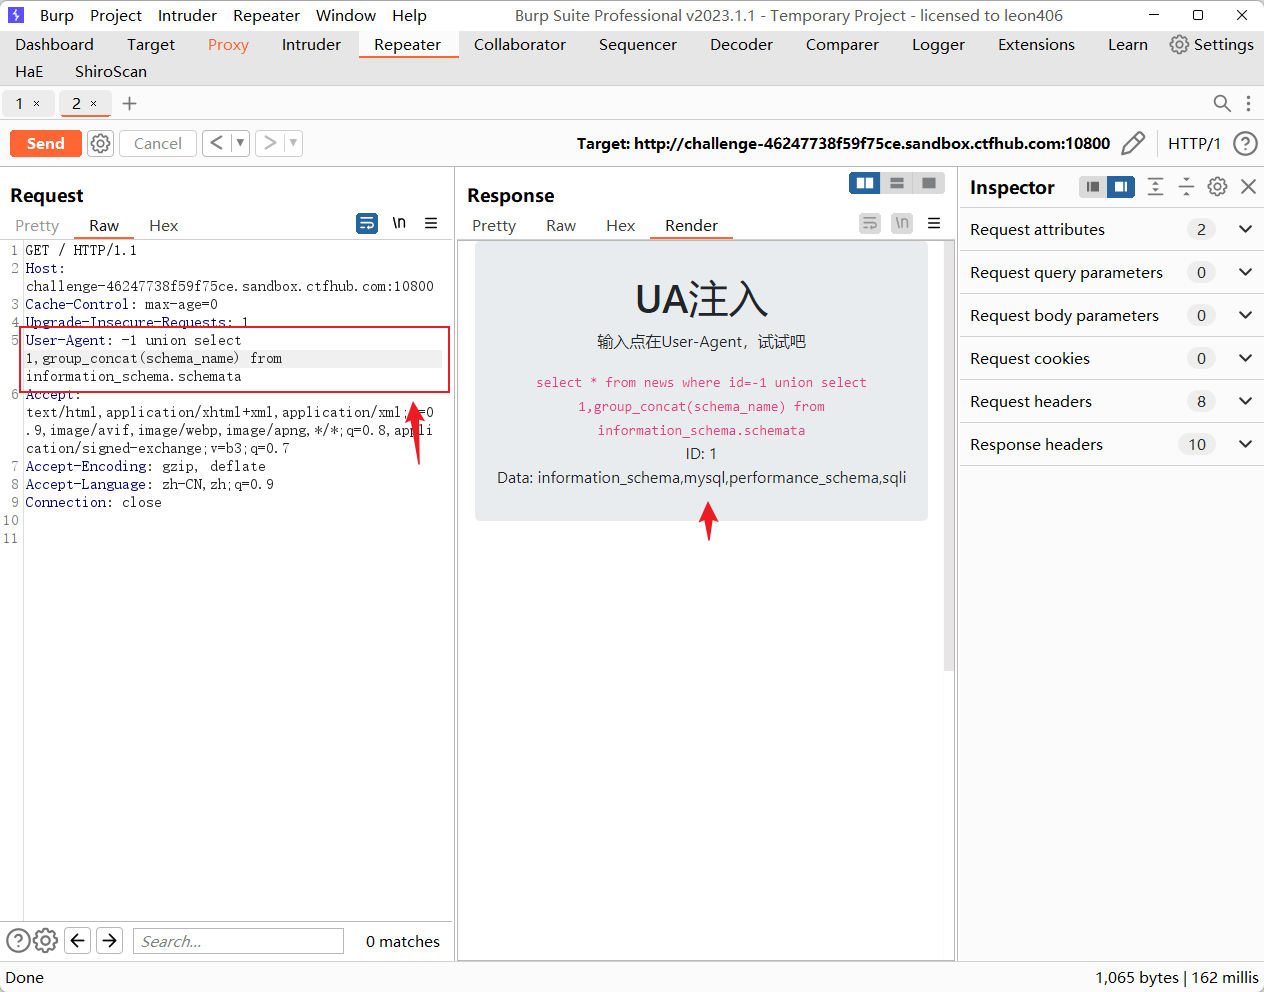The height and width of the screenshot is (992, 1264).
Task: Open the Intruder menu
Action: coord(187,15)
